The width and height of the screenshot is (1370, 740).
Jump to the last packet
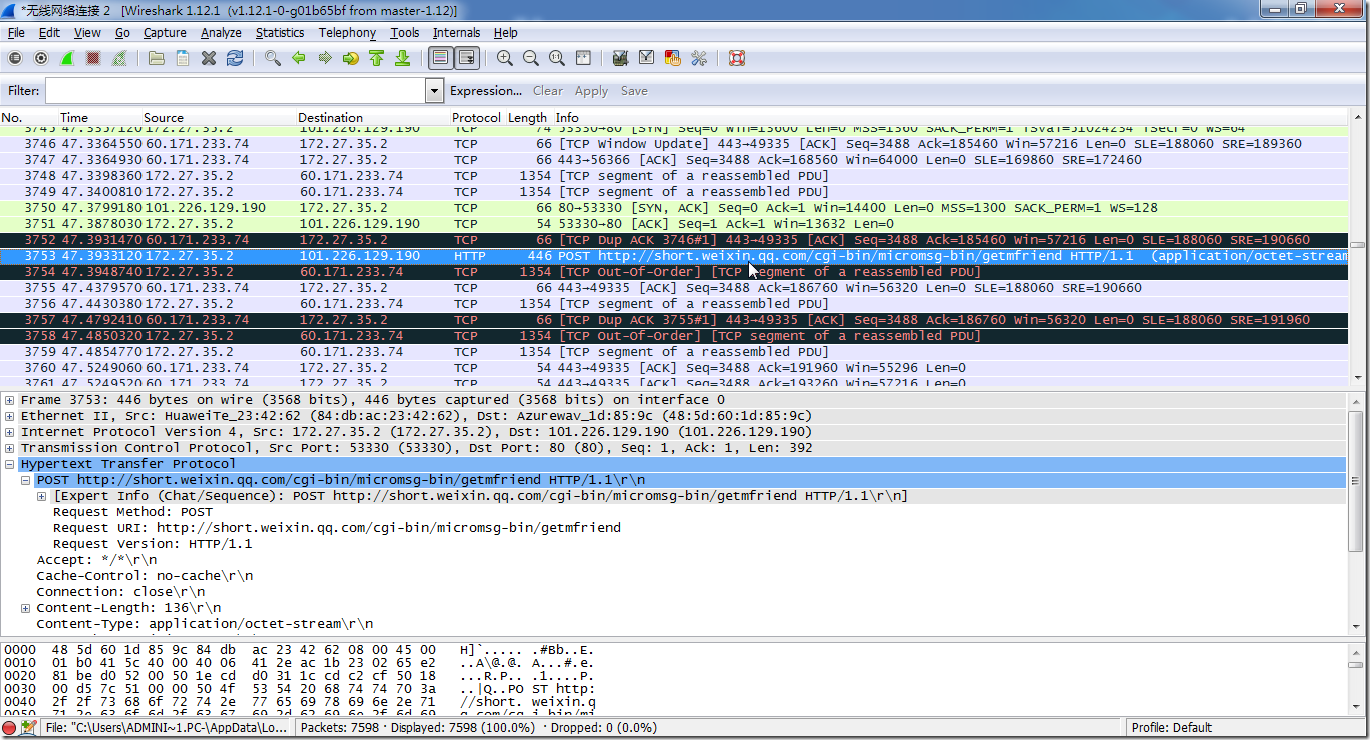pos(403,58)
